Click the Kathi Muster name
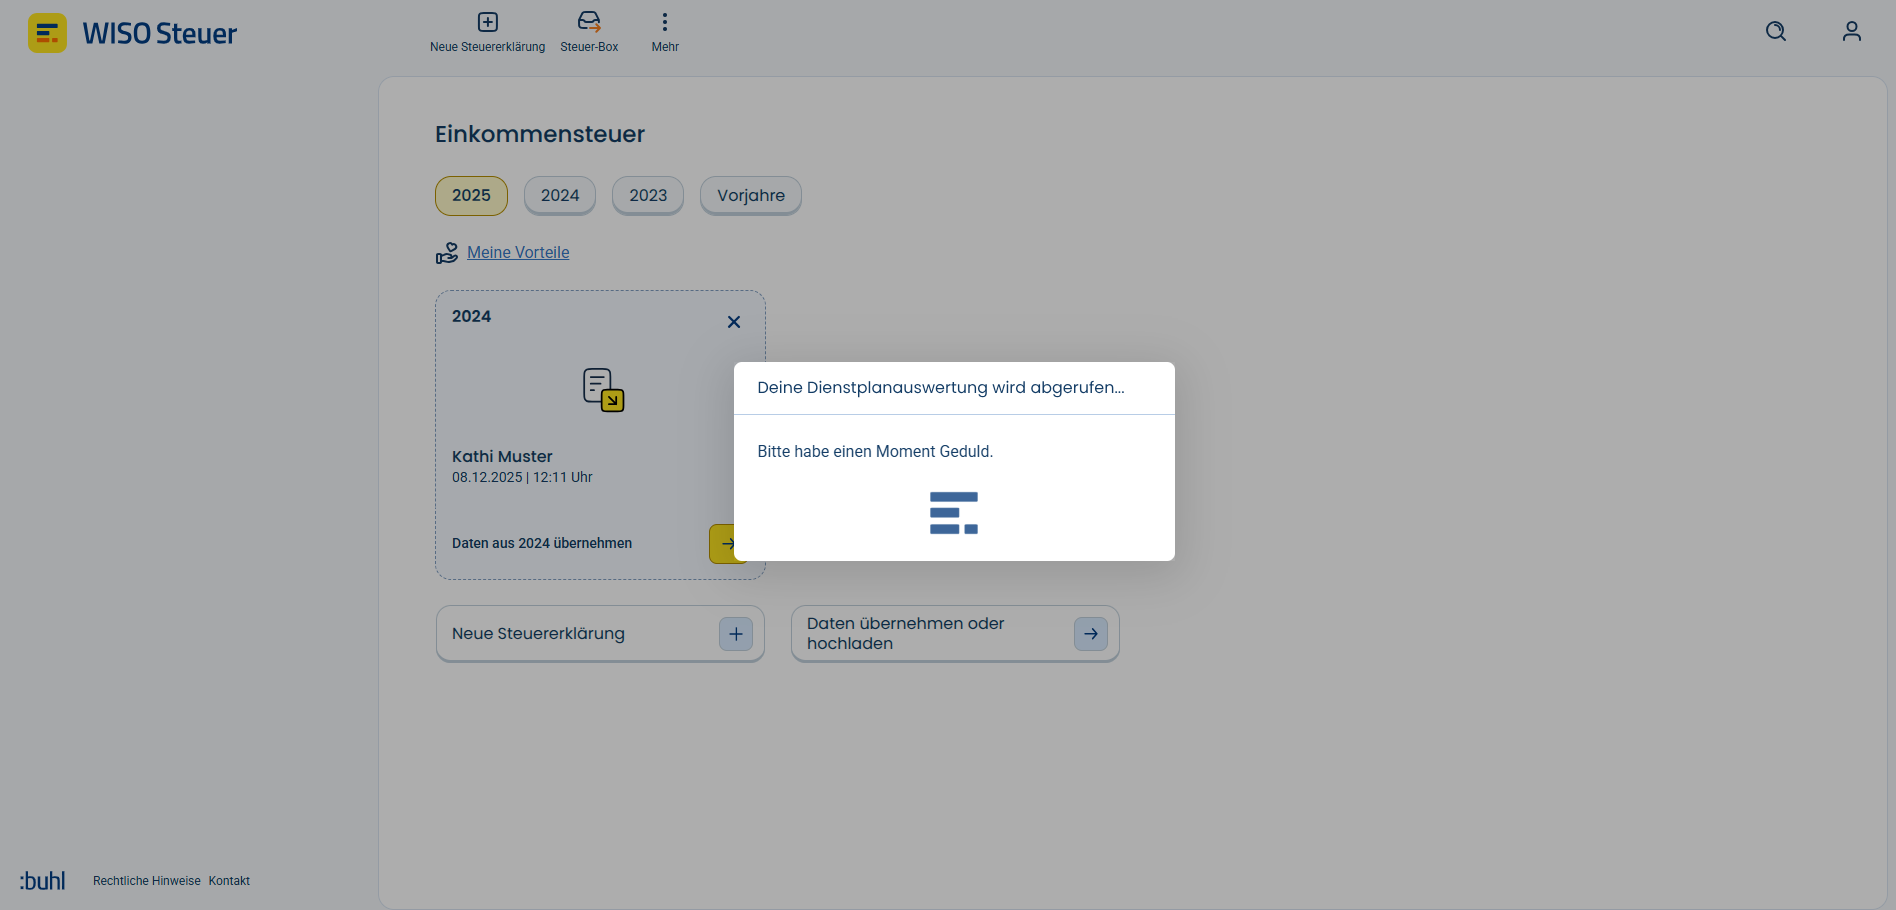This screenshot has width=1896, height=910. [x=502, y=457]
